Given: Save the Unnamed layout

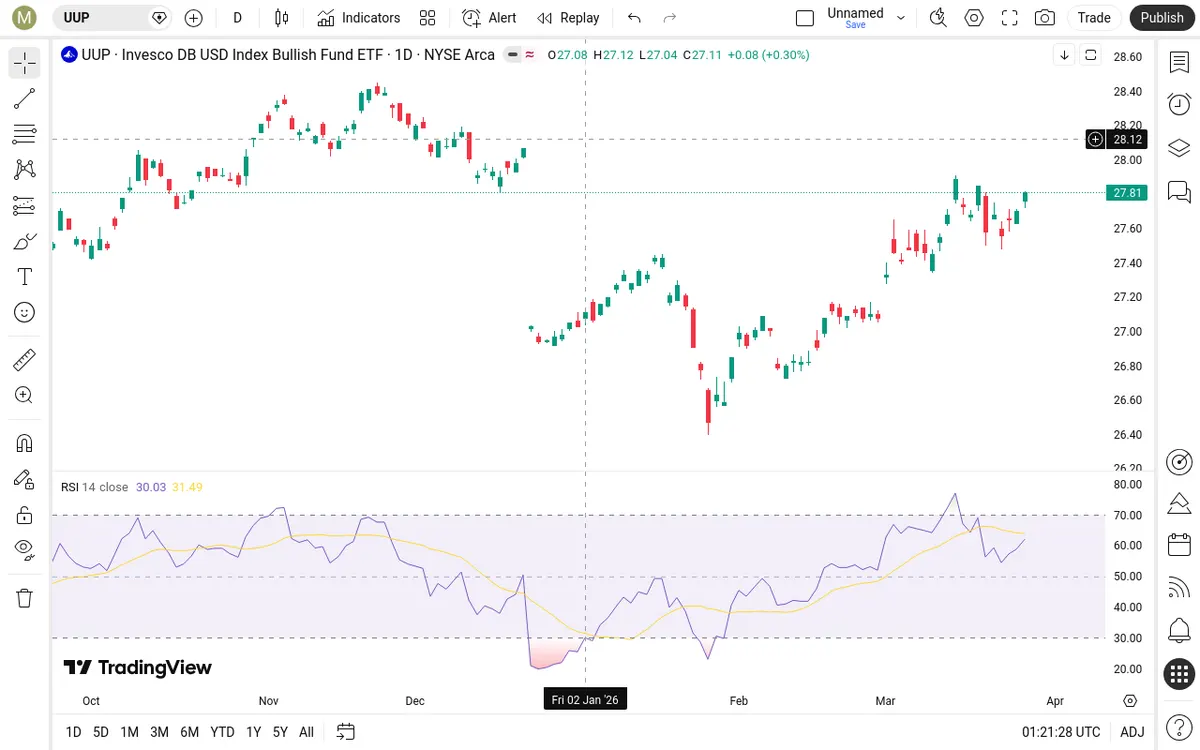Looking at the screenshot, I should tap(856, 25).
